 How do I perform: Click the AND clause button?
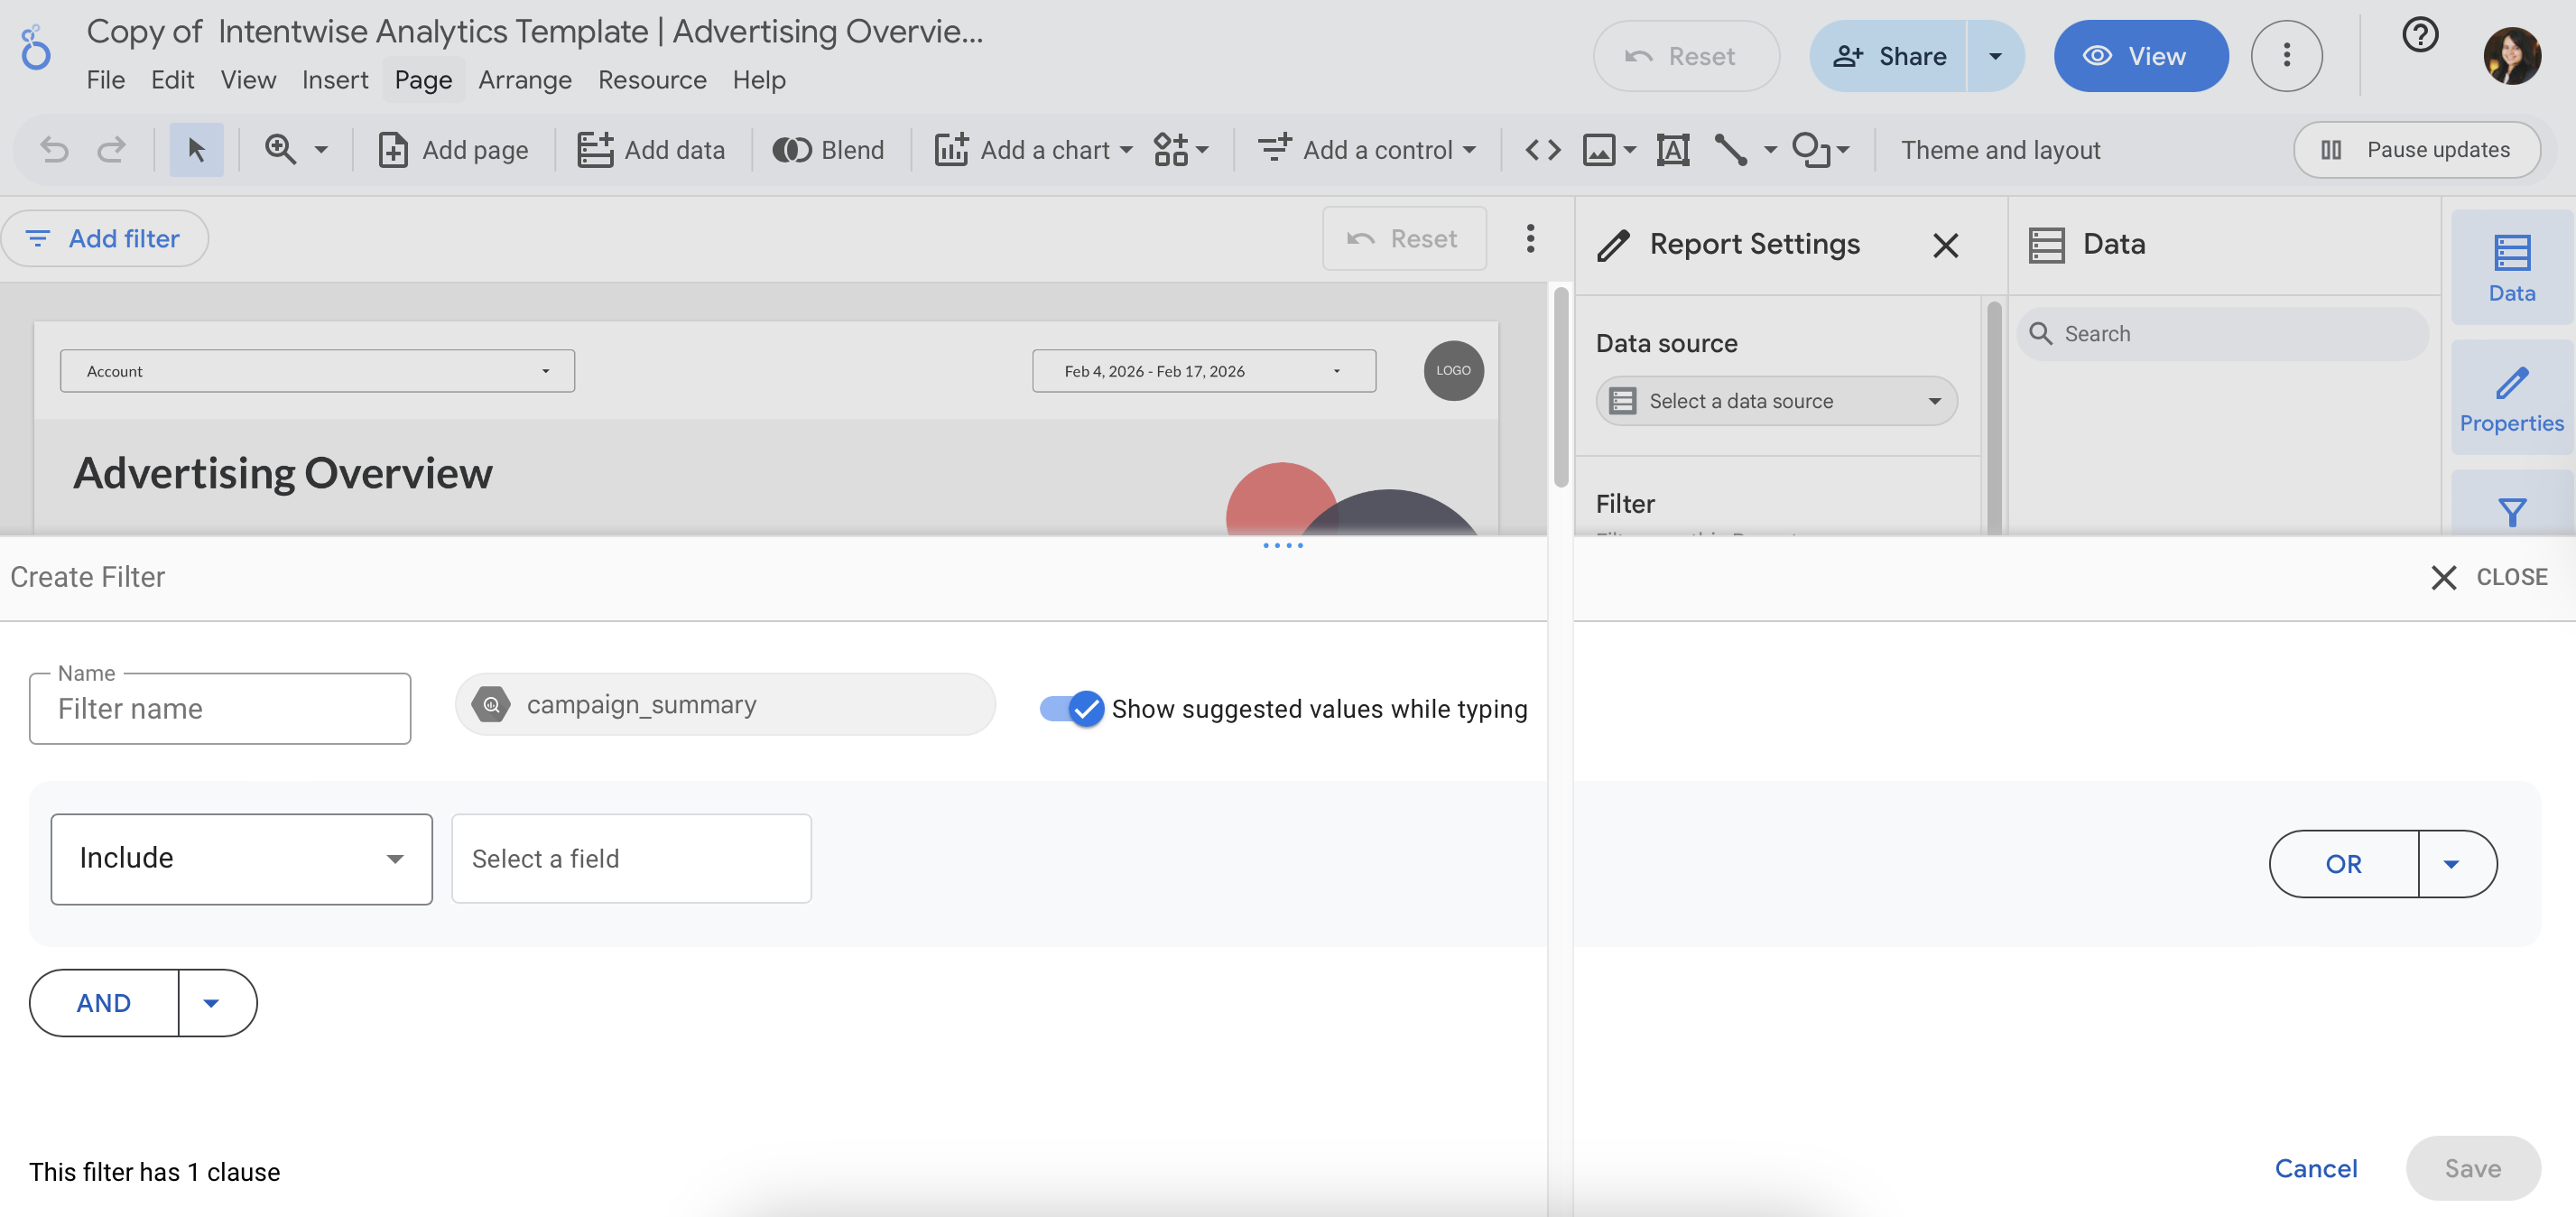pos(104,1002)
